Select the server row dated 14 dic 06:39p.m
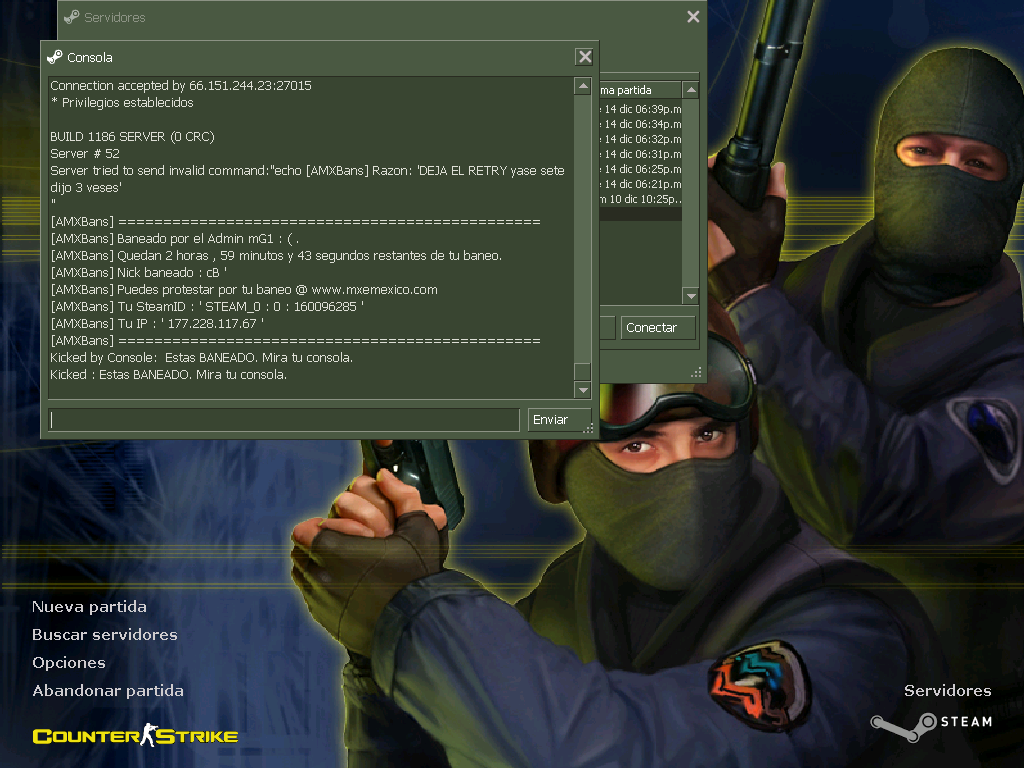The image size is (1024, 768). pyautogui.click(x=641, y=109)
